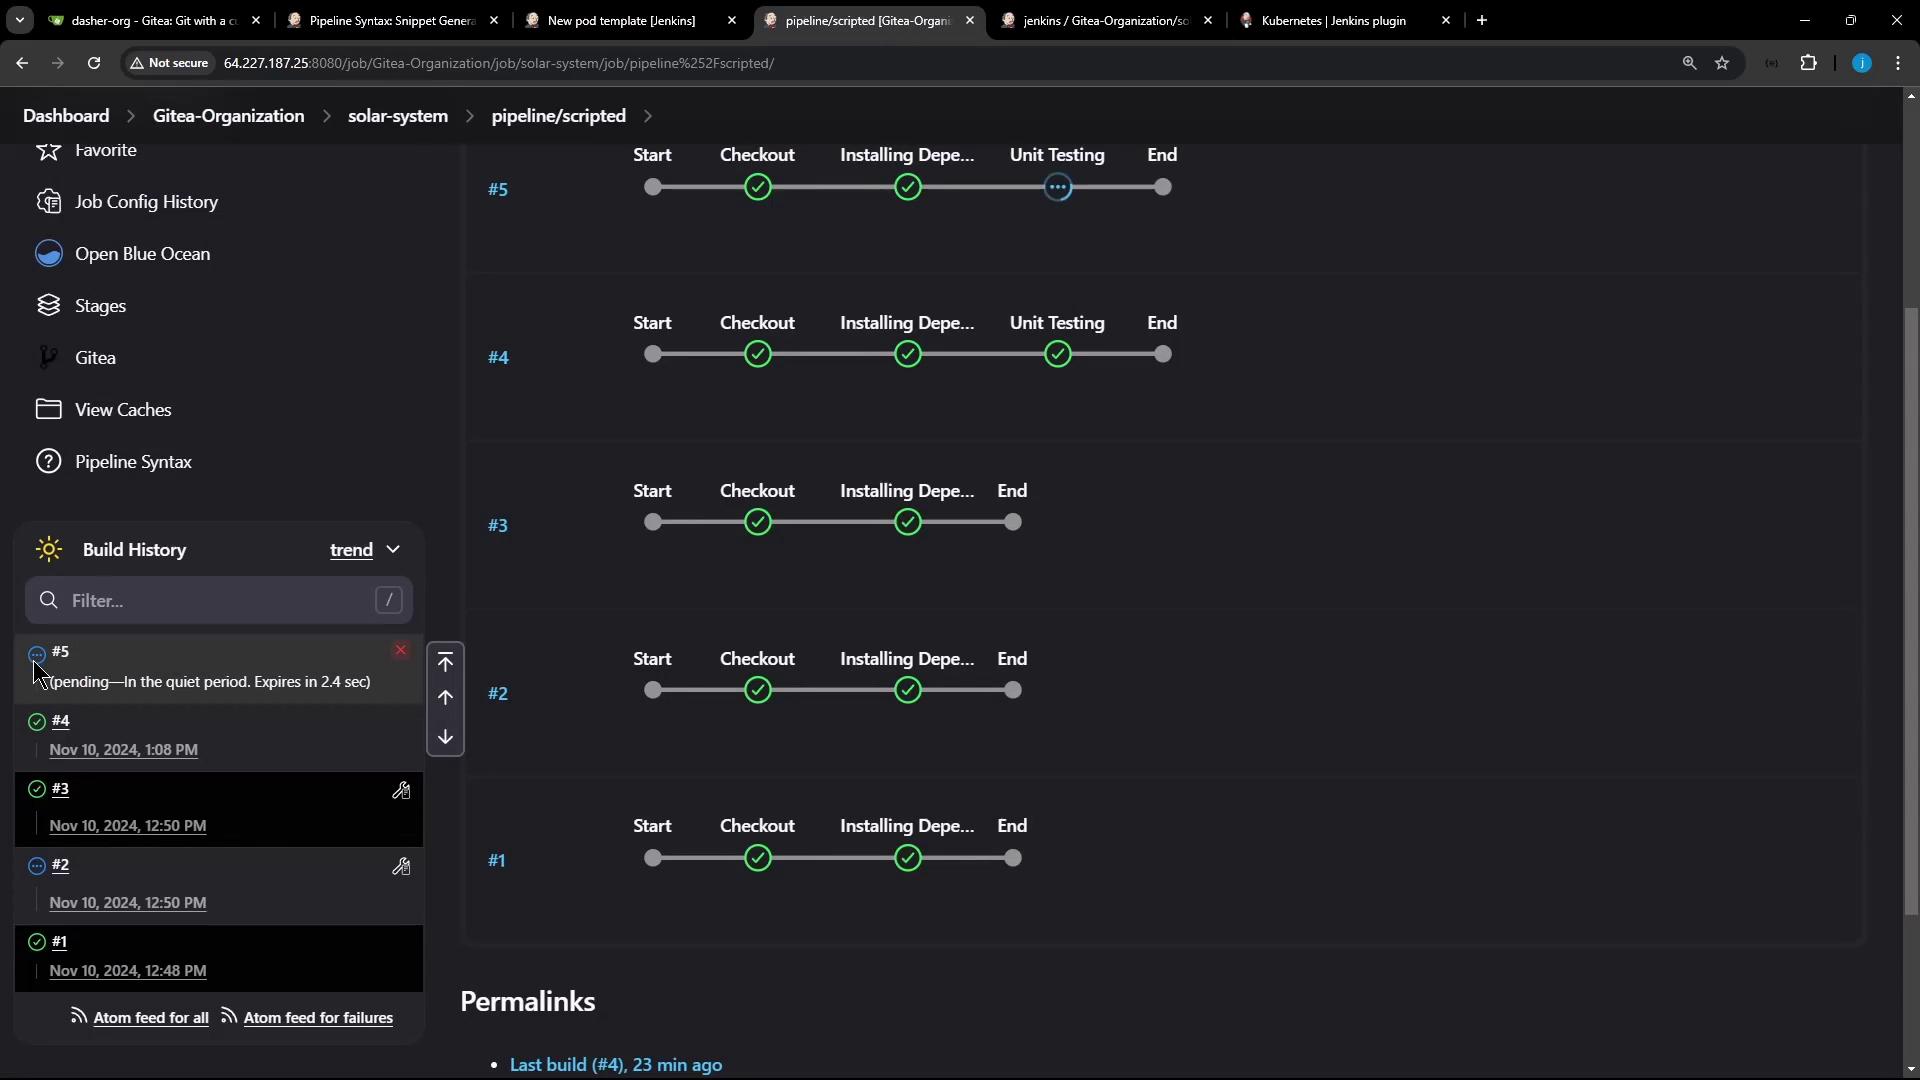Image resolution: width=1920 pixels, height=1080 pixels.
Task: Open View Caches from the sidebar
Action: point(123,410)
